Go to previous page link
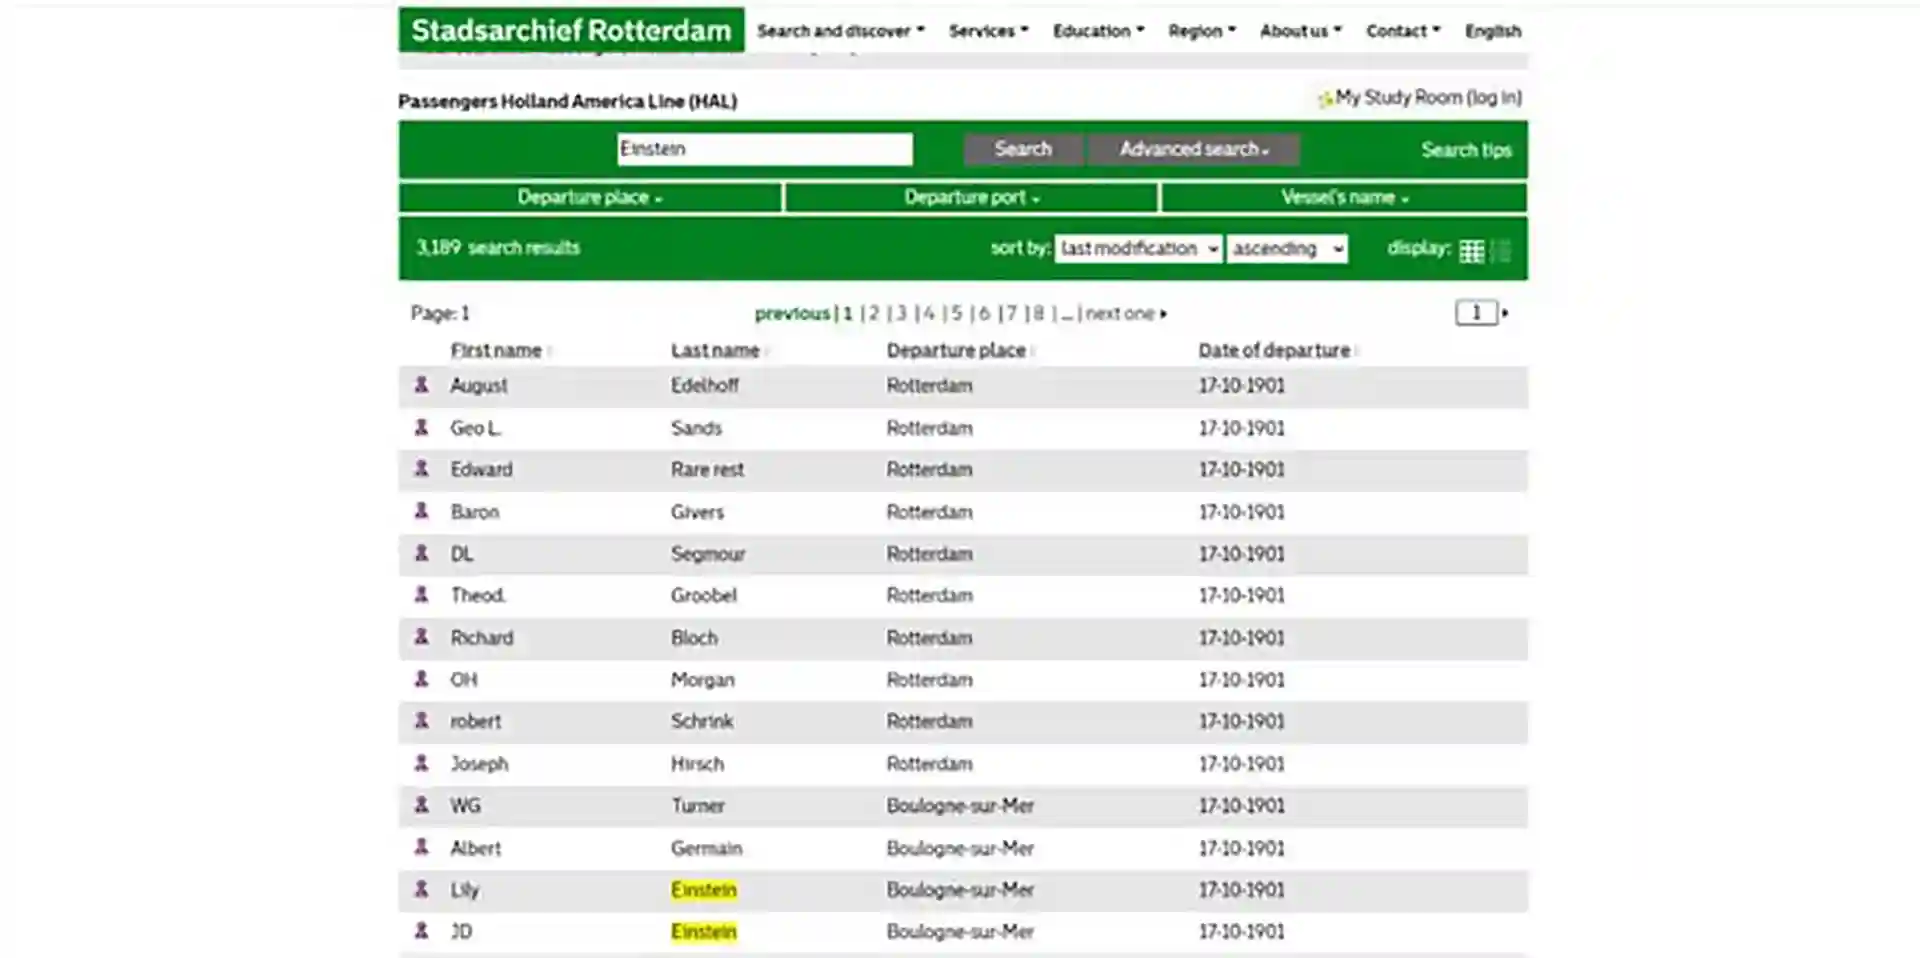 pyautogui.click(x=792, y=313)
